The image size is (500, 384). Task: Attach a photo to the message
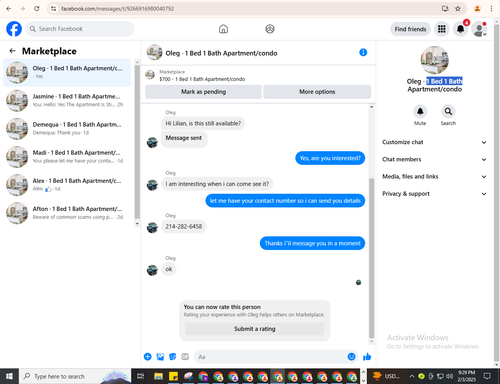pyautogui.click(x=160, y=357)
